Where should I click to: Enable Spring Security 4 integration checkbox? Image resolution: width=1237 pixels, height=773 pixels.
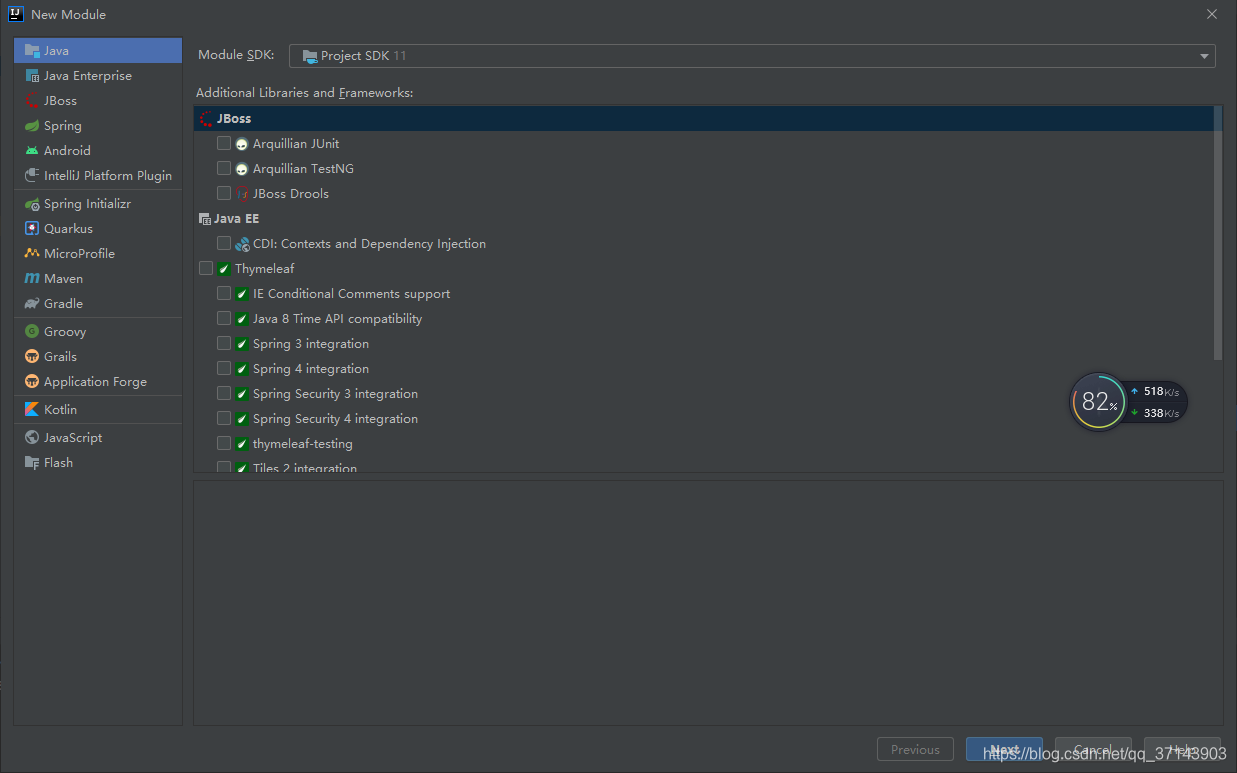(x=224, y=418)
